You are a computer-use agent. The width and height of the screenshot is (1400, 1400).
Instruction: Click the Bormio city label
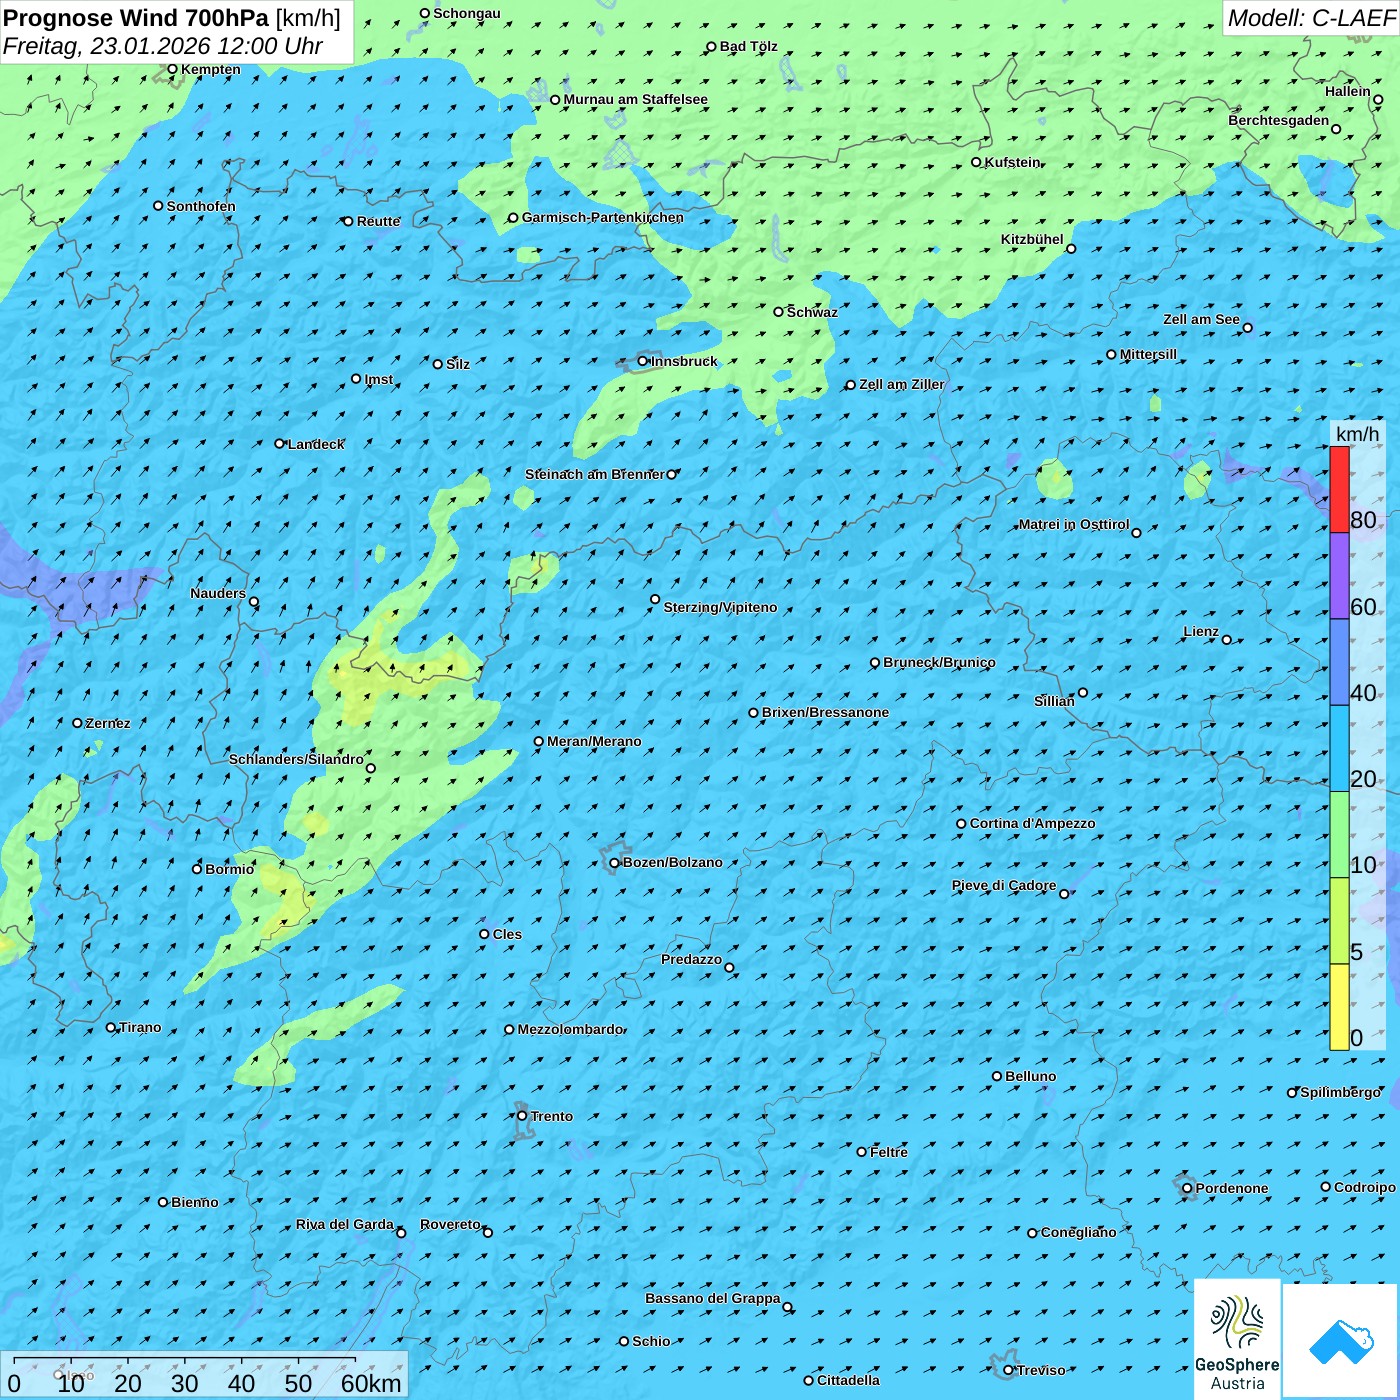coord(229,869)
